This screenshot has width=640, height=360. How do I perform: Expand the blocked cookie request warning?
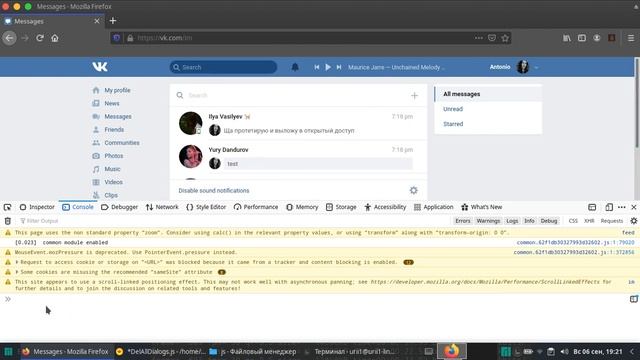[x=17, y=262]
